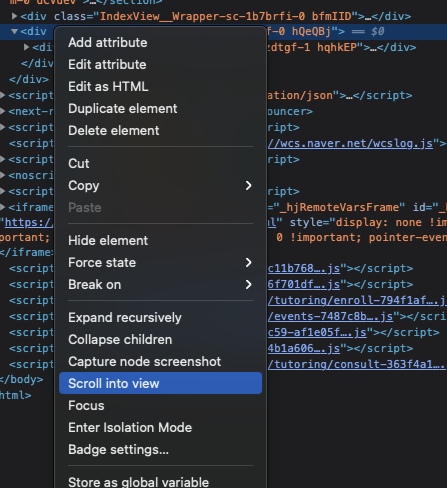Click Scroll into view menu item

pyautogui.click(x=160, y=383)
